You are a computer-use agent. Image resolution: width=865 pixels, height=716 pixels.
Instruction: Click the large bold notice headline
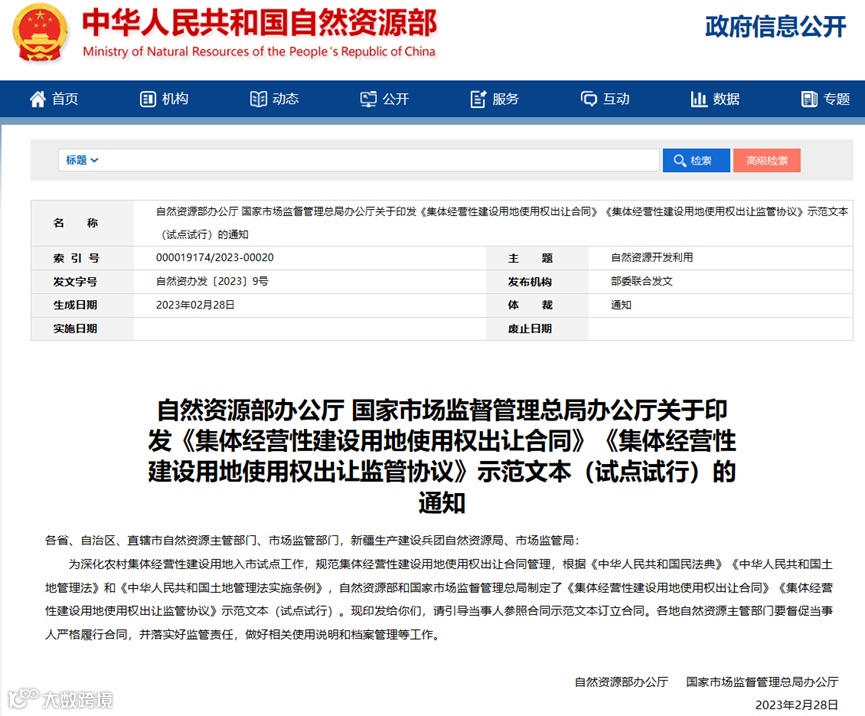point(441,456)
